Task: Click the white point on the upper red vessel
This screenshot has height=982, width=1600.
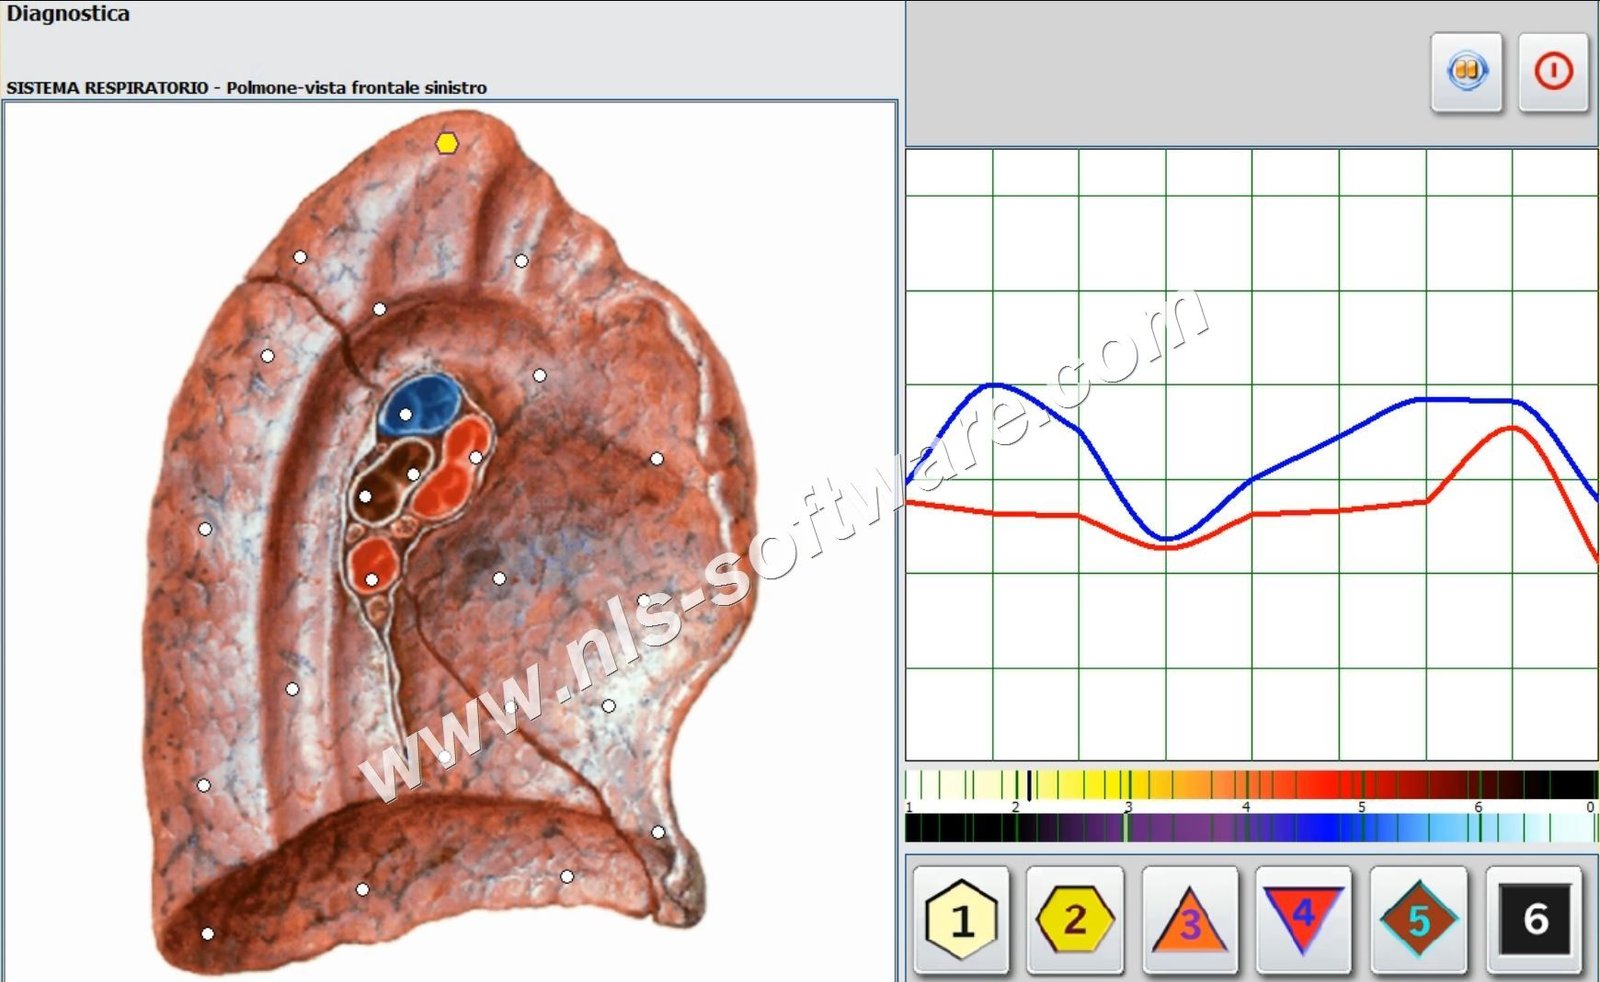Action: click(x=476, y=457)
